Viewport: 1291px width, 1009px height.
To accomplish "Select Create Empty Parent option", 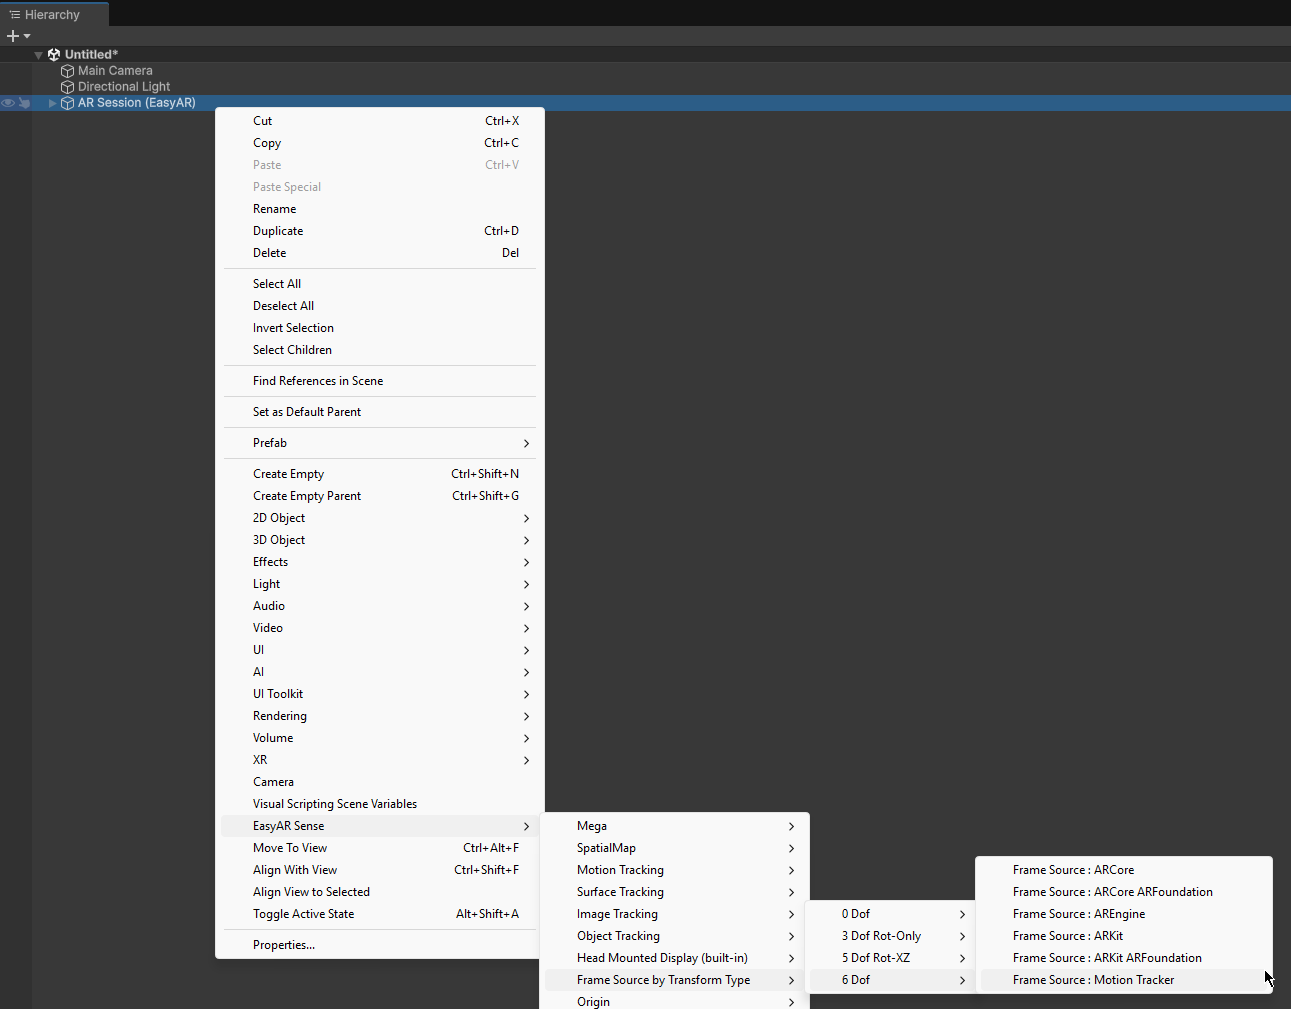I will coord(307,496).
